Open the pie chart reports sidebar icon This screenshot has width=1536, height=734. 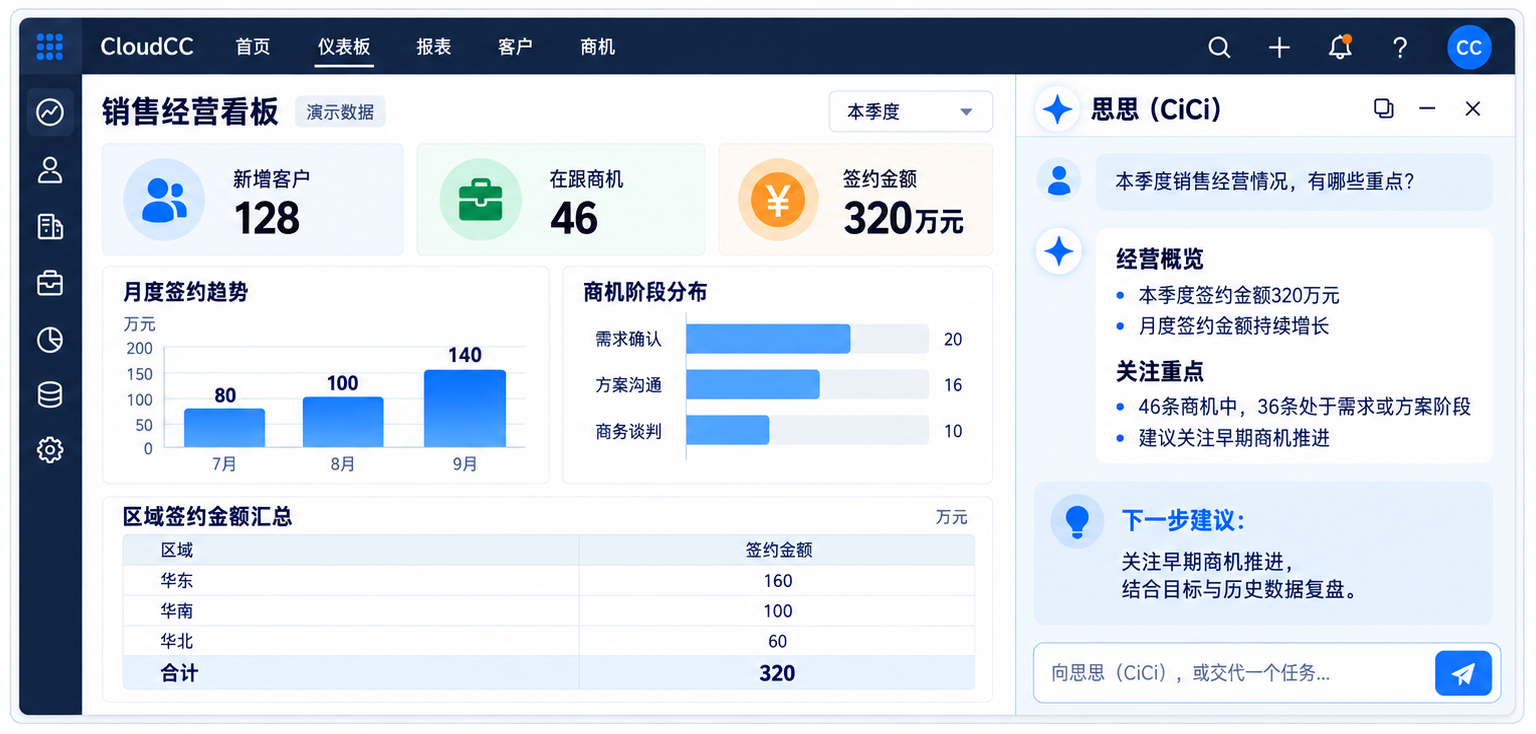click(x=50, y=340)
